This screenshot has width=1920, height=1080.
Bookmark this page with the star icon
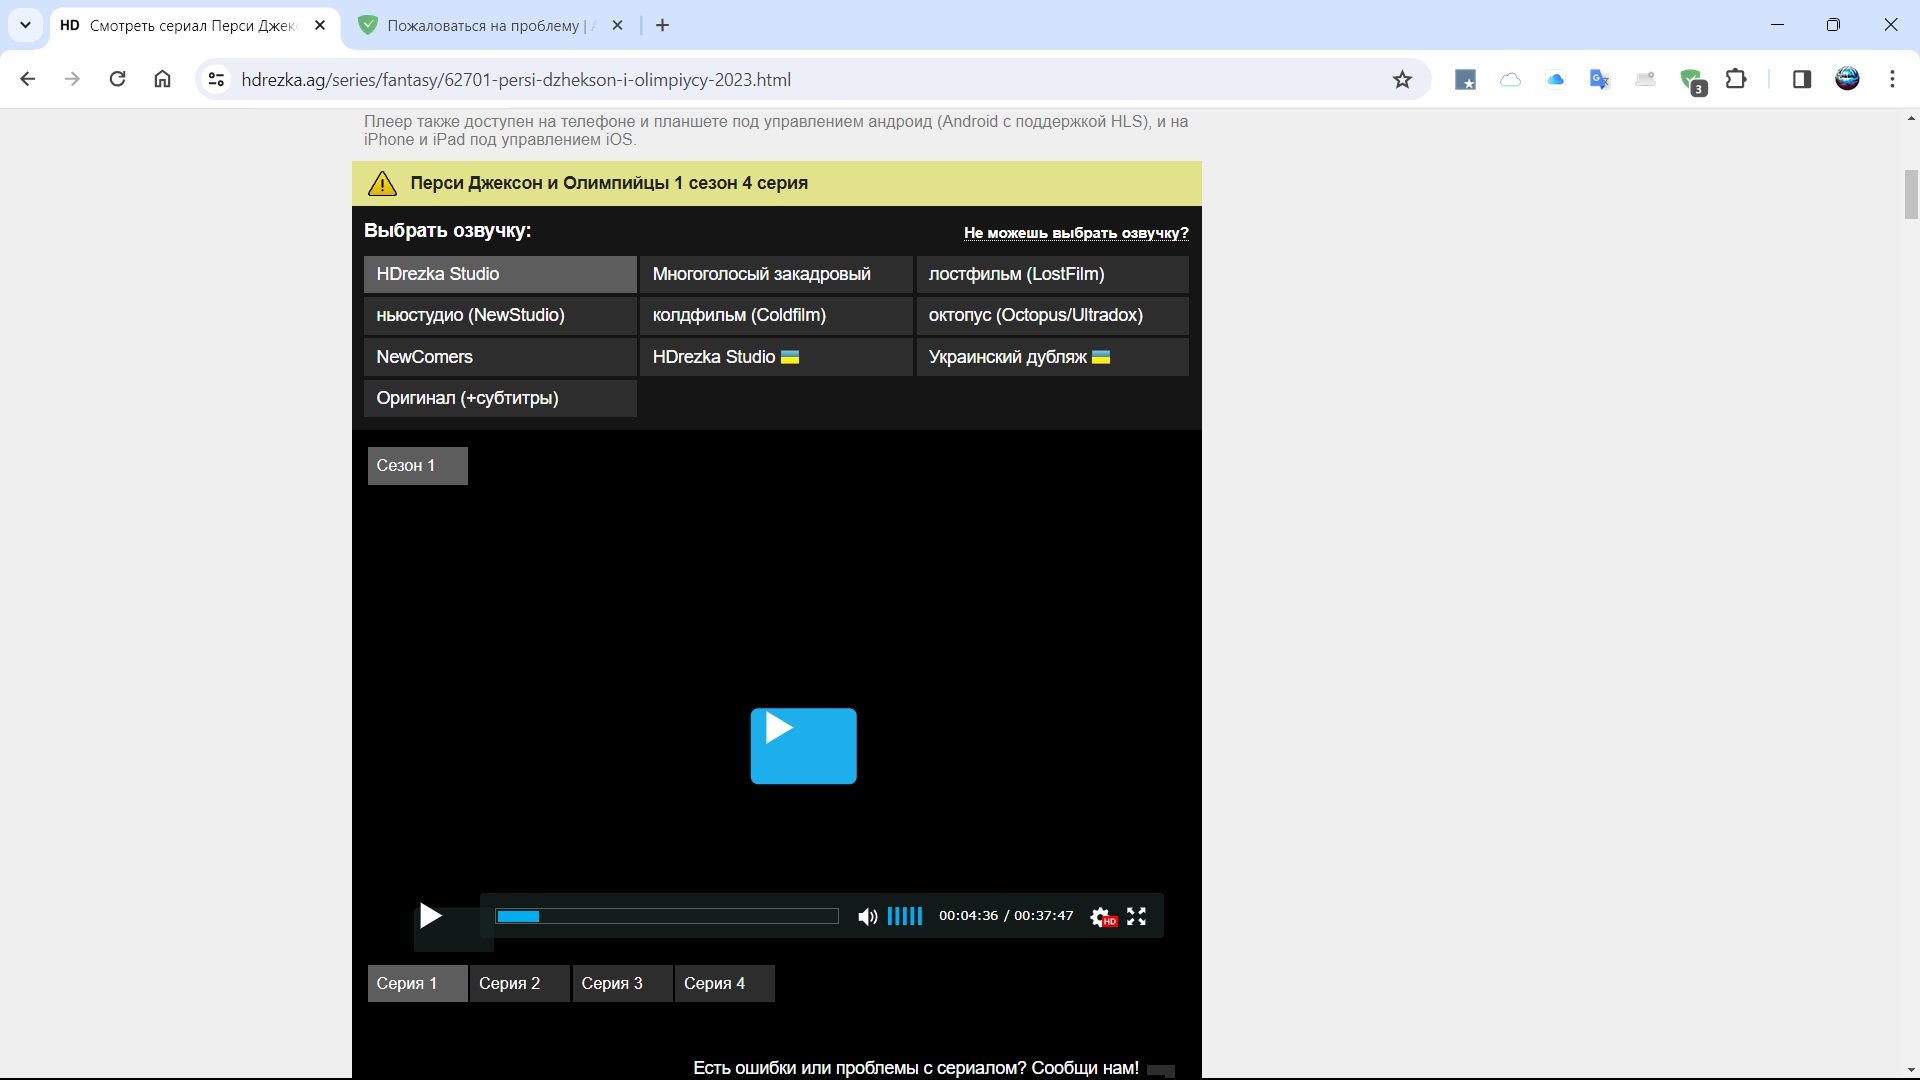point(1402,80)
